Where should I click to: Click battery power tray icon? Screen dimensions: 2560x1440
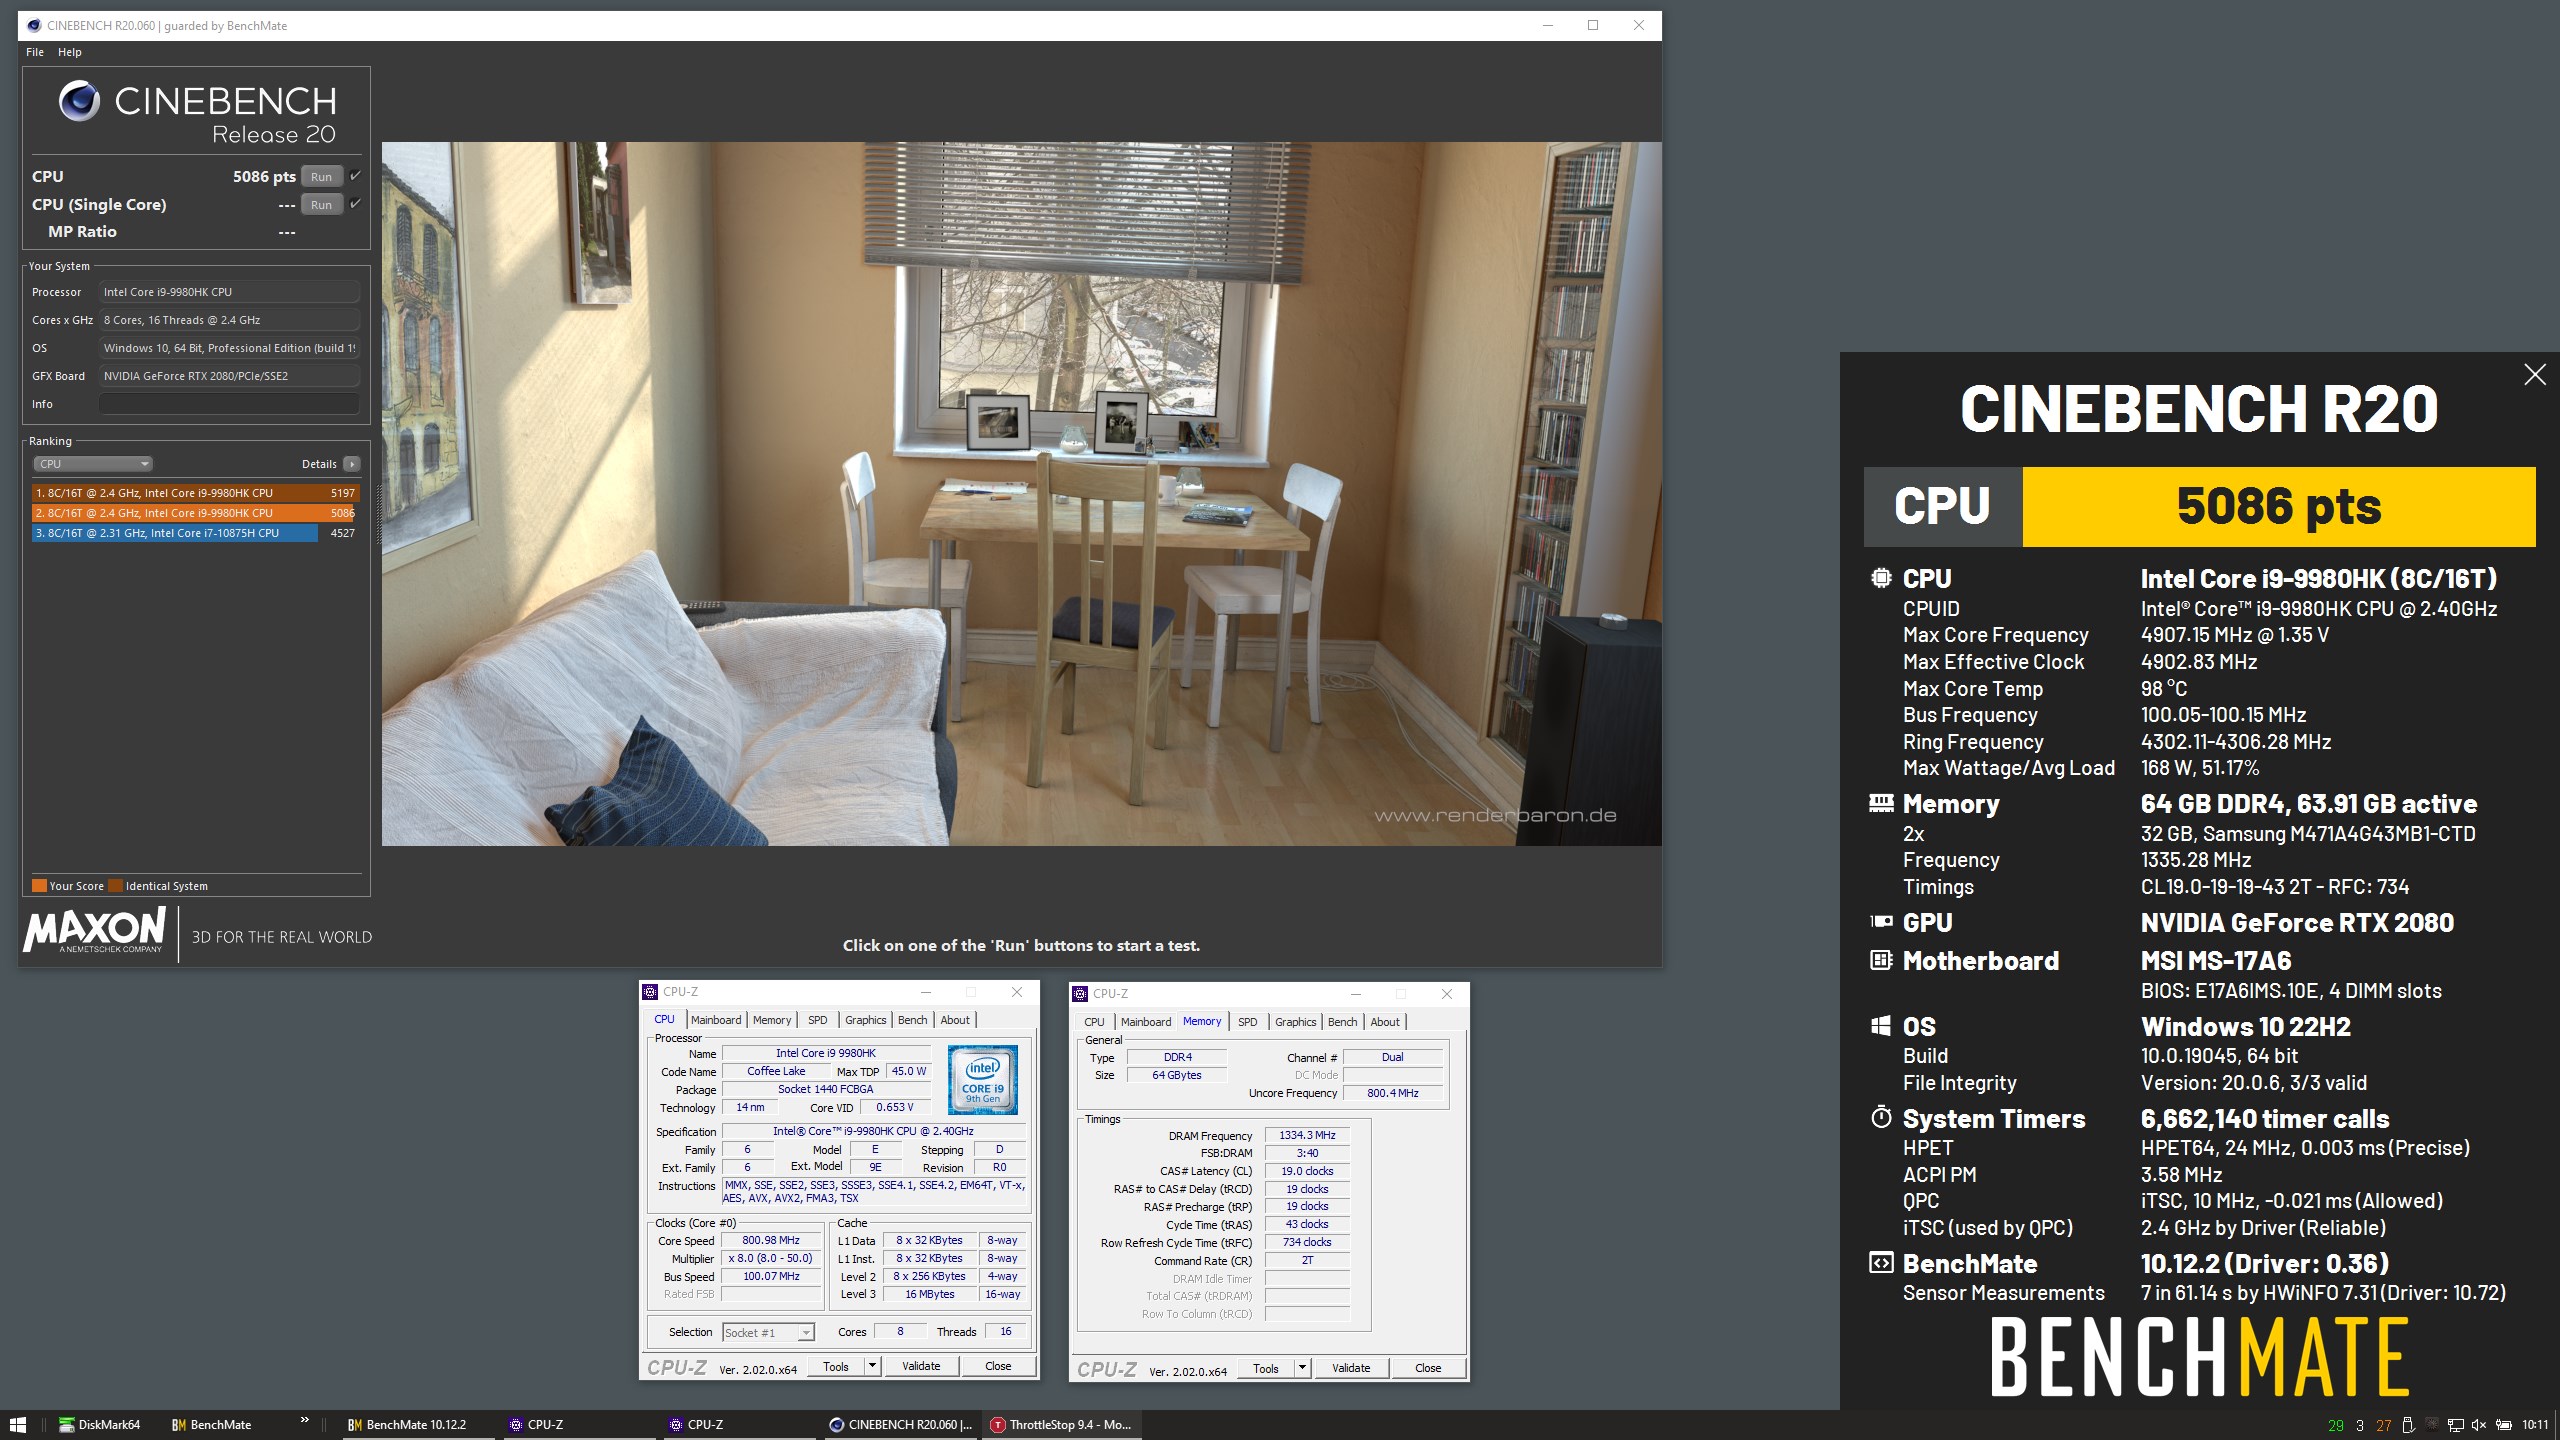[2504, 1425]
